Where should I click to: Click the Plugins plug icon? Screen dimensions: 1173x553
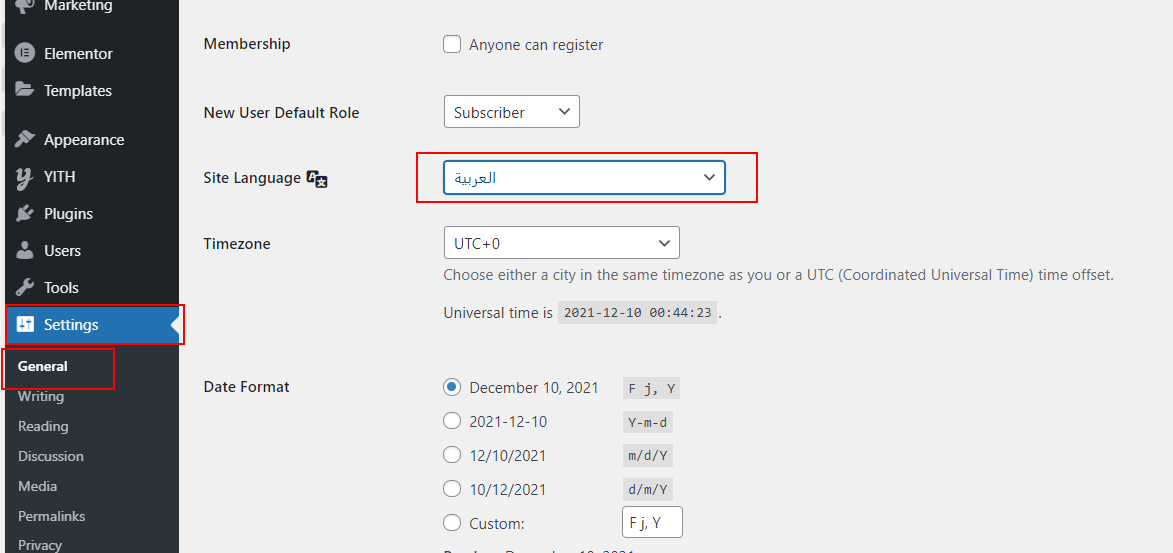coord(25,214)
